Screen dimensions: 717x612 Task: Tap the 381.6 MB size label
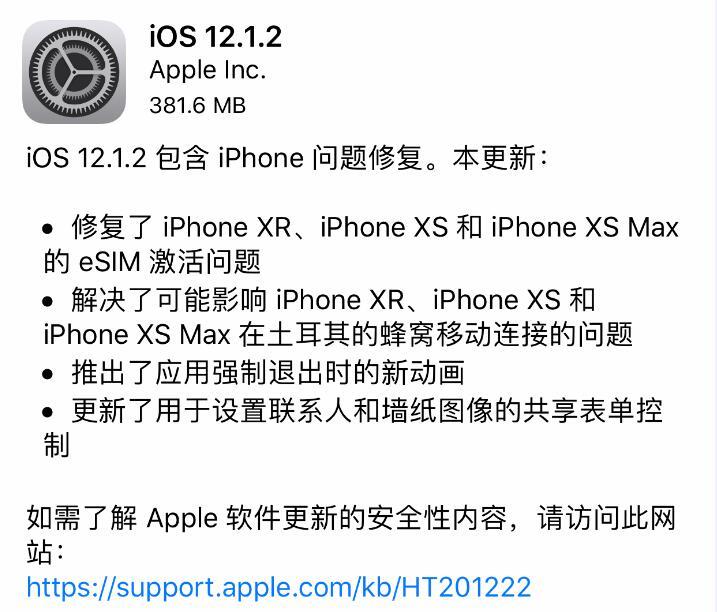coord(198,105)
